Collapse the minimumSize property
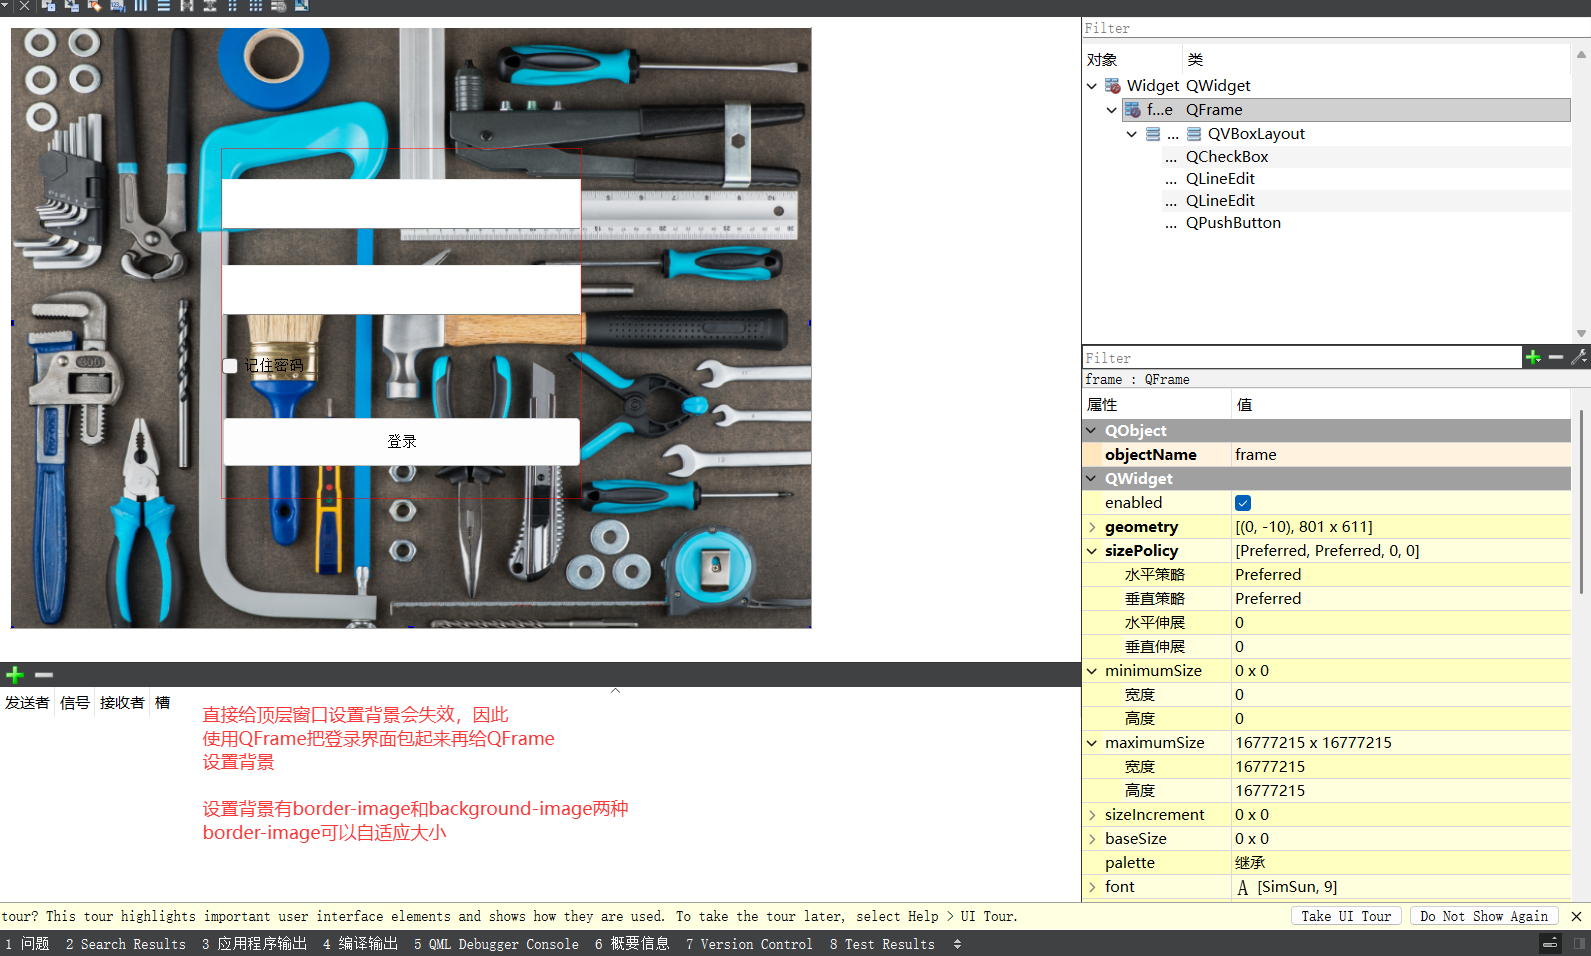 pyautogui.click(x=1092, y=671)
